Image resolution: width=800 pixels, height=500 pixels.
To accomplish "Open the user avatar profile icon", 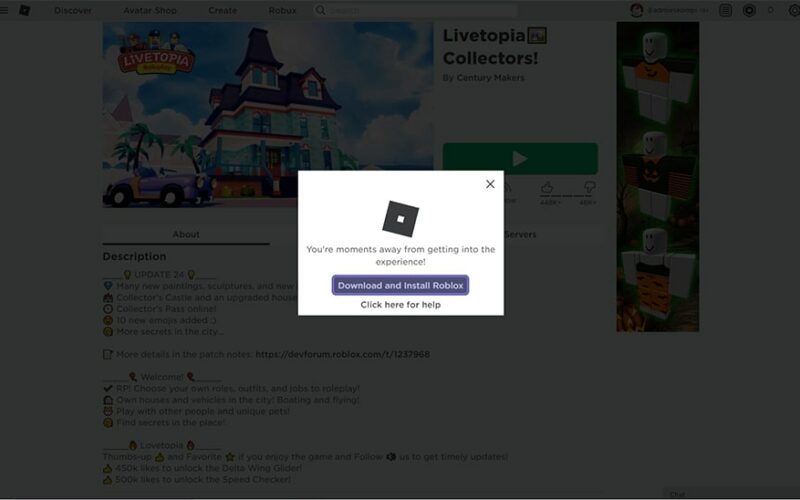I will [636, 10].
